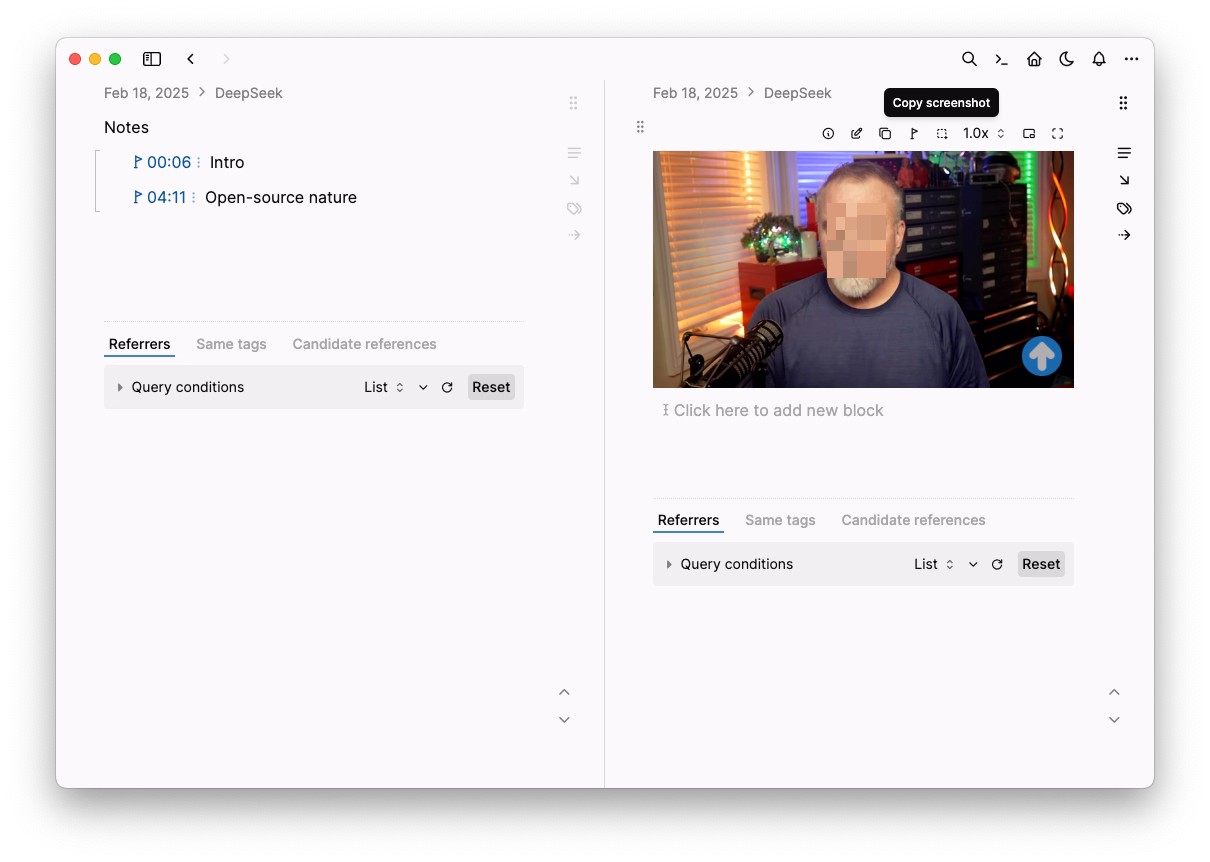Click the left pane grip dots icon

pyautogui.click(x=573, y=103)
